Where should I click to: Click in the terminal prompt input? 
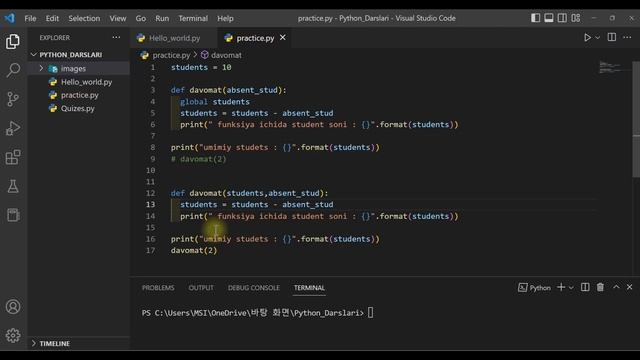(370, 313)
